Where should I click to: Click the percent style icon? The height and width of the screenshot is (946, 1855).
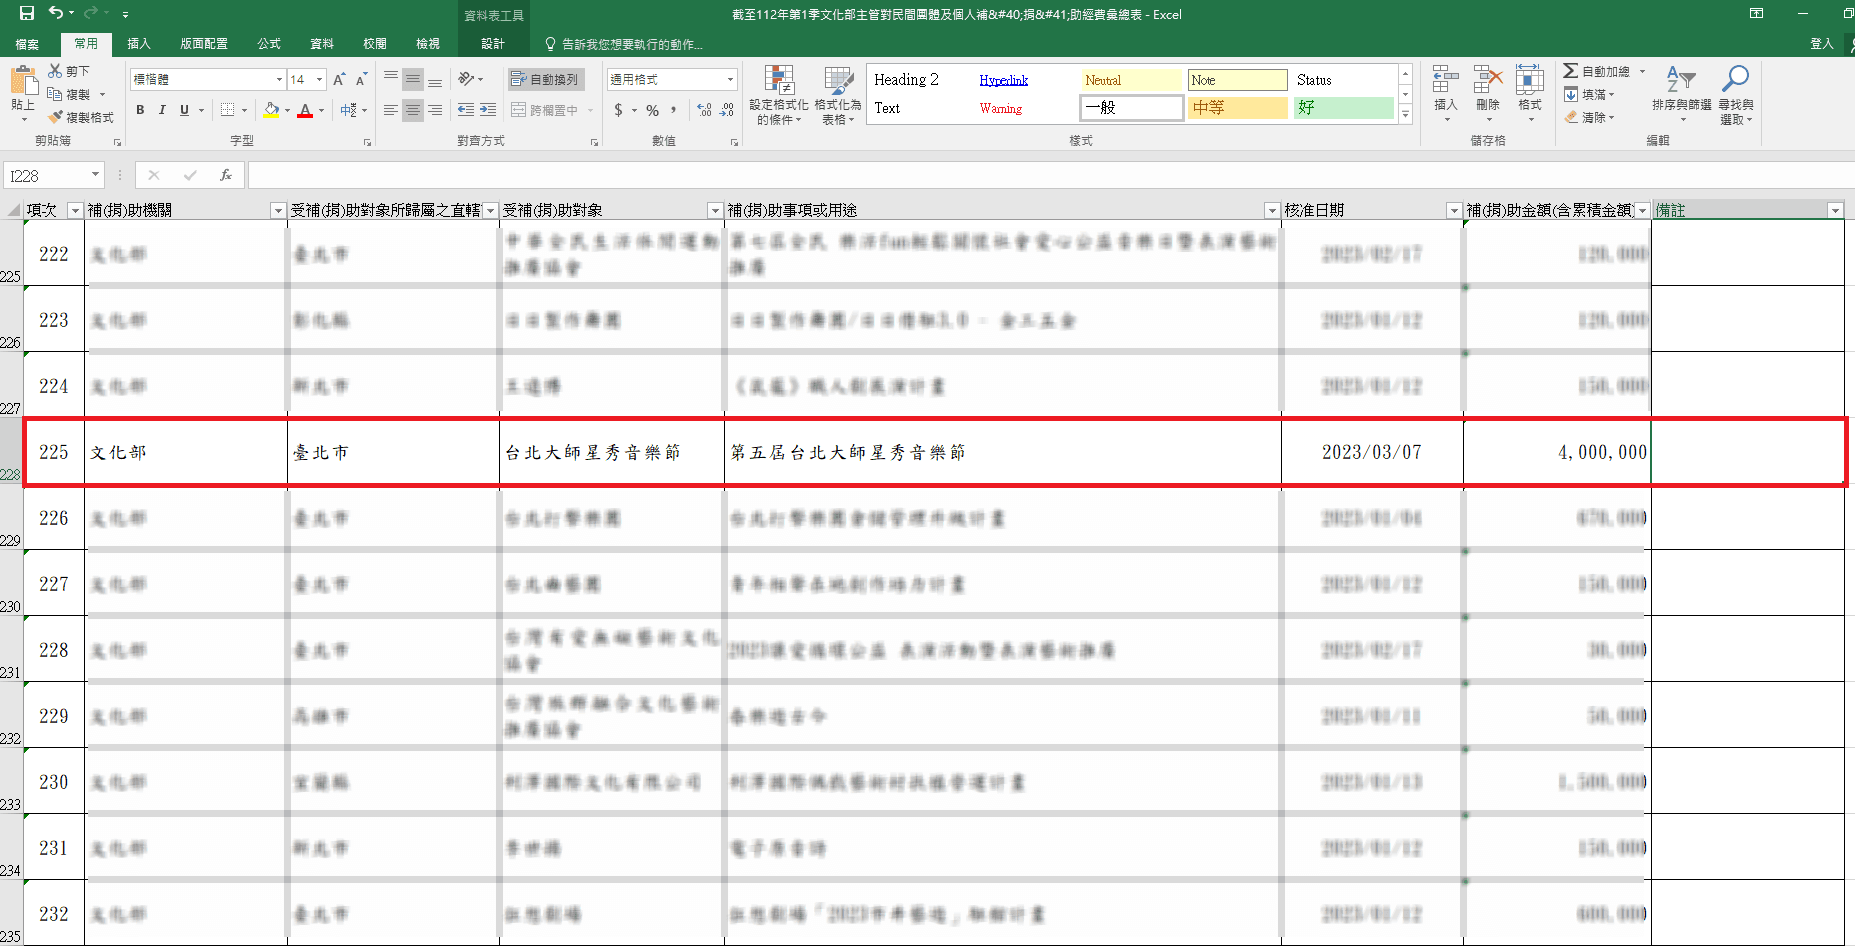652,110
